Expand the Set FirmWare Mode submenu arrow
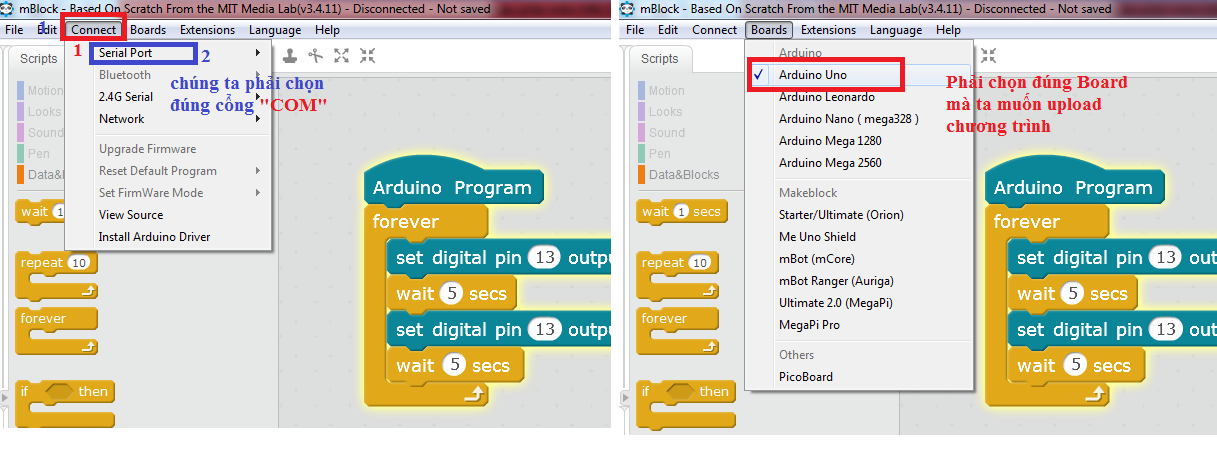Screen dimensions: 1217x456 tap(259, 193)
